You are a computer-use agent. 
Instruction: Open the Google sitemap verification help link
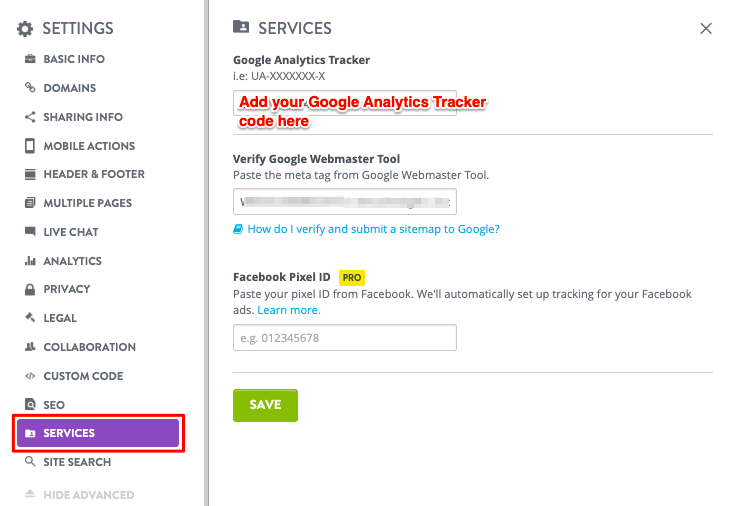372,229
